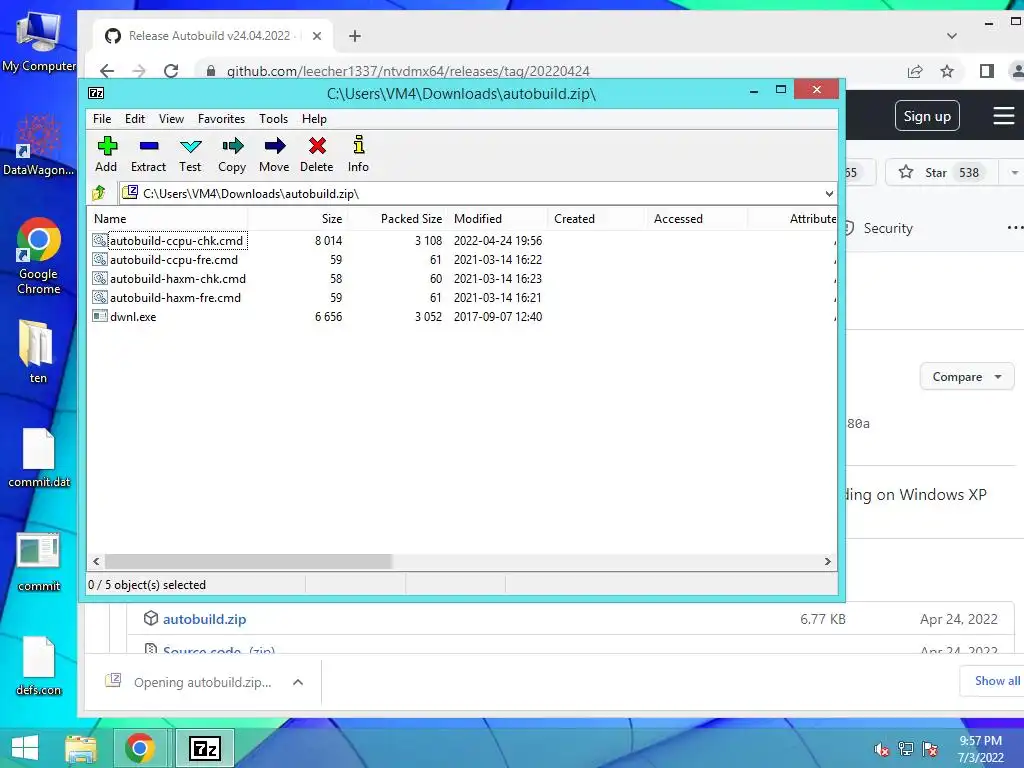Image resolution: width=1024 pixels, height=768 pixels.
Task: Sort by Packed Size column header
Action: click(398, 219)
